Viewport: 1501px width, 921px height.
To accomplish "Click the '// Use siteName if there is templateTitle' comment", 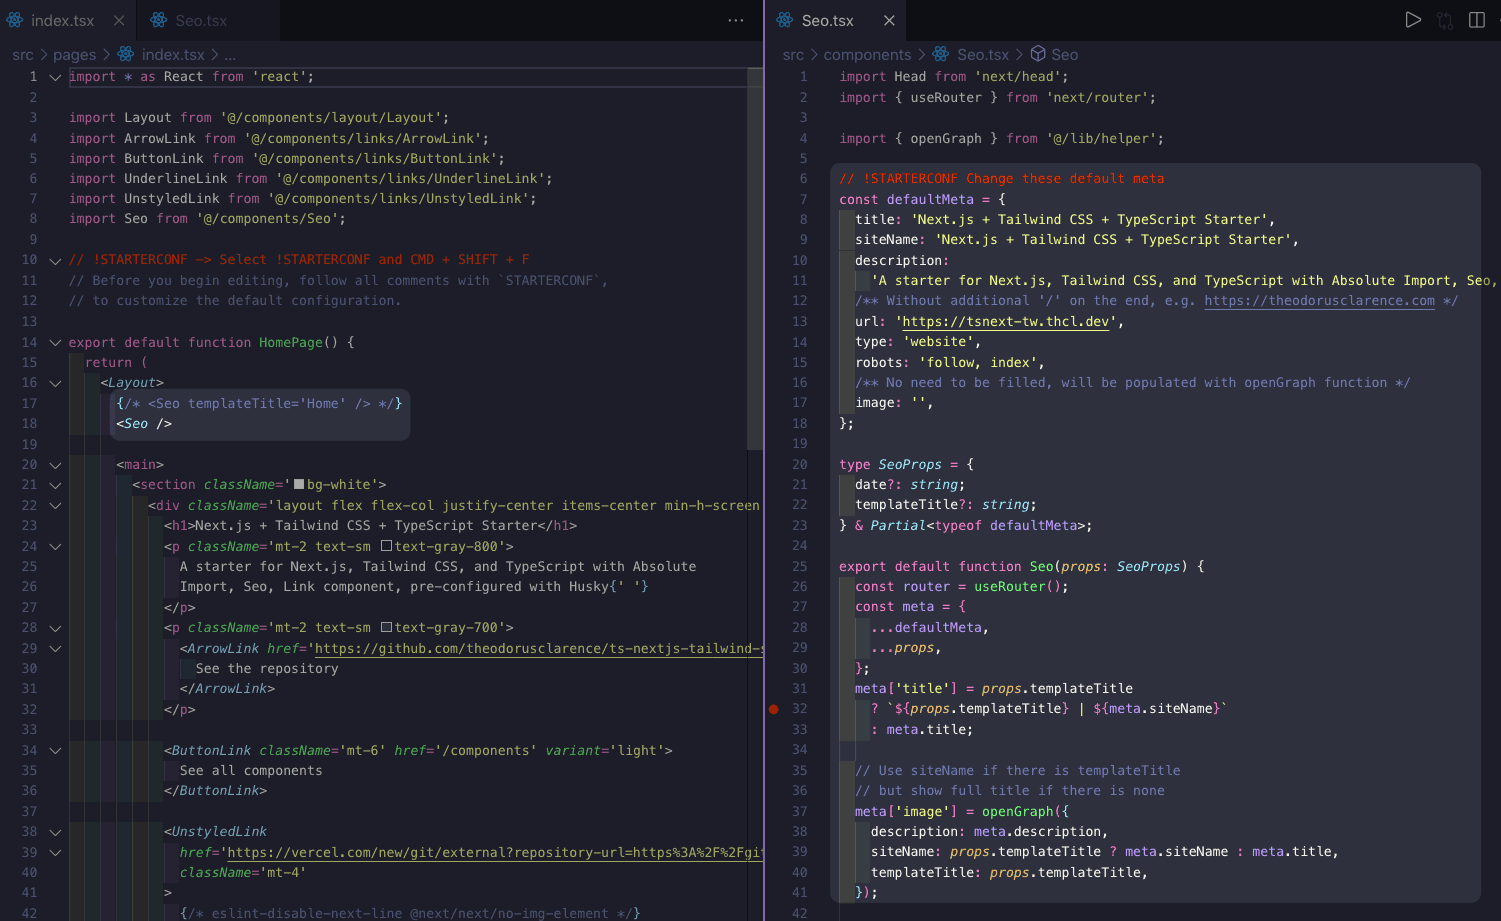I will click(1018, 771).
